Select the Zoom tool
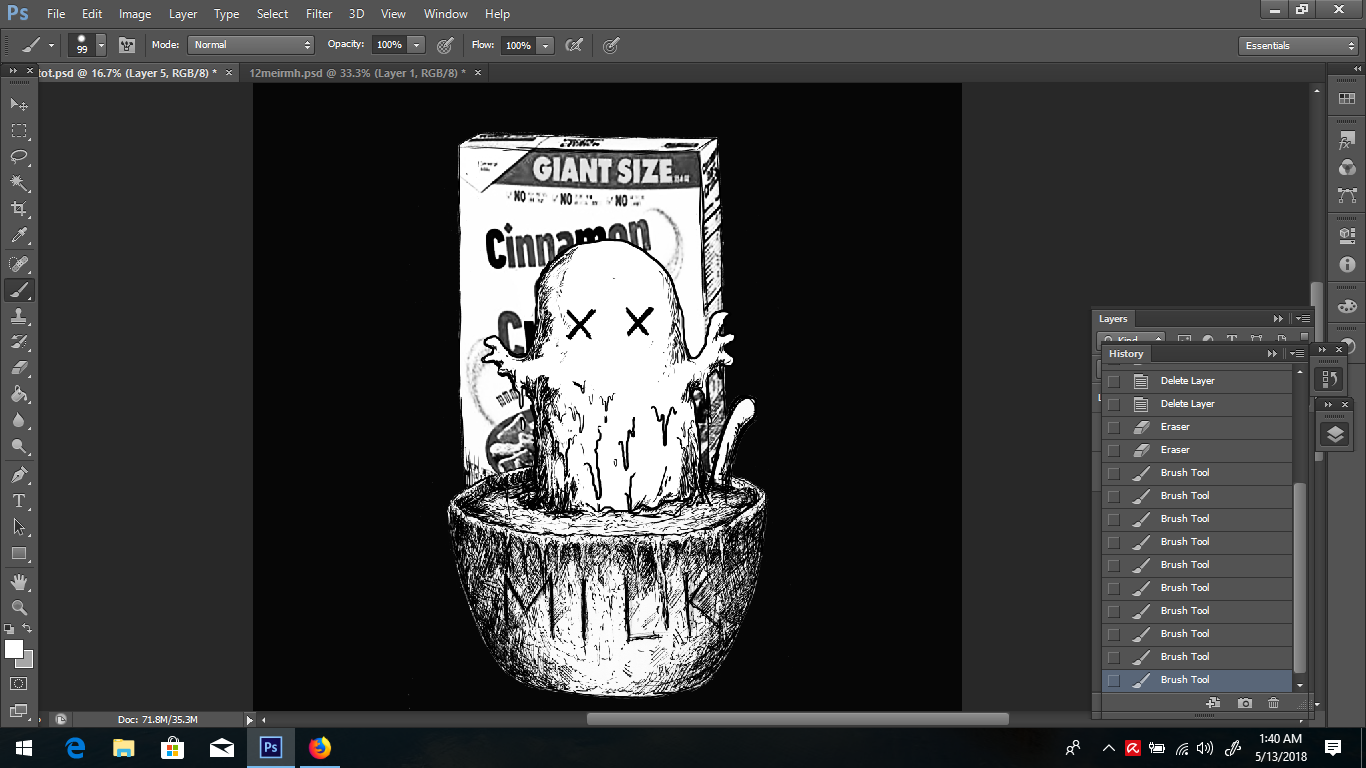Image resolution: width=1366 pixels, height=768 pixels. click(19, 607)
